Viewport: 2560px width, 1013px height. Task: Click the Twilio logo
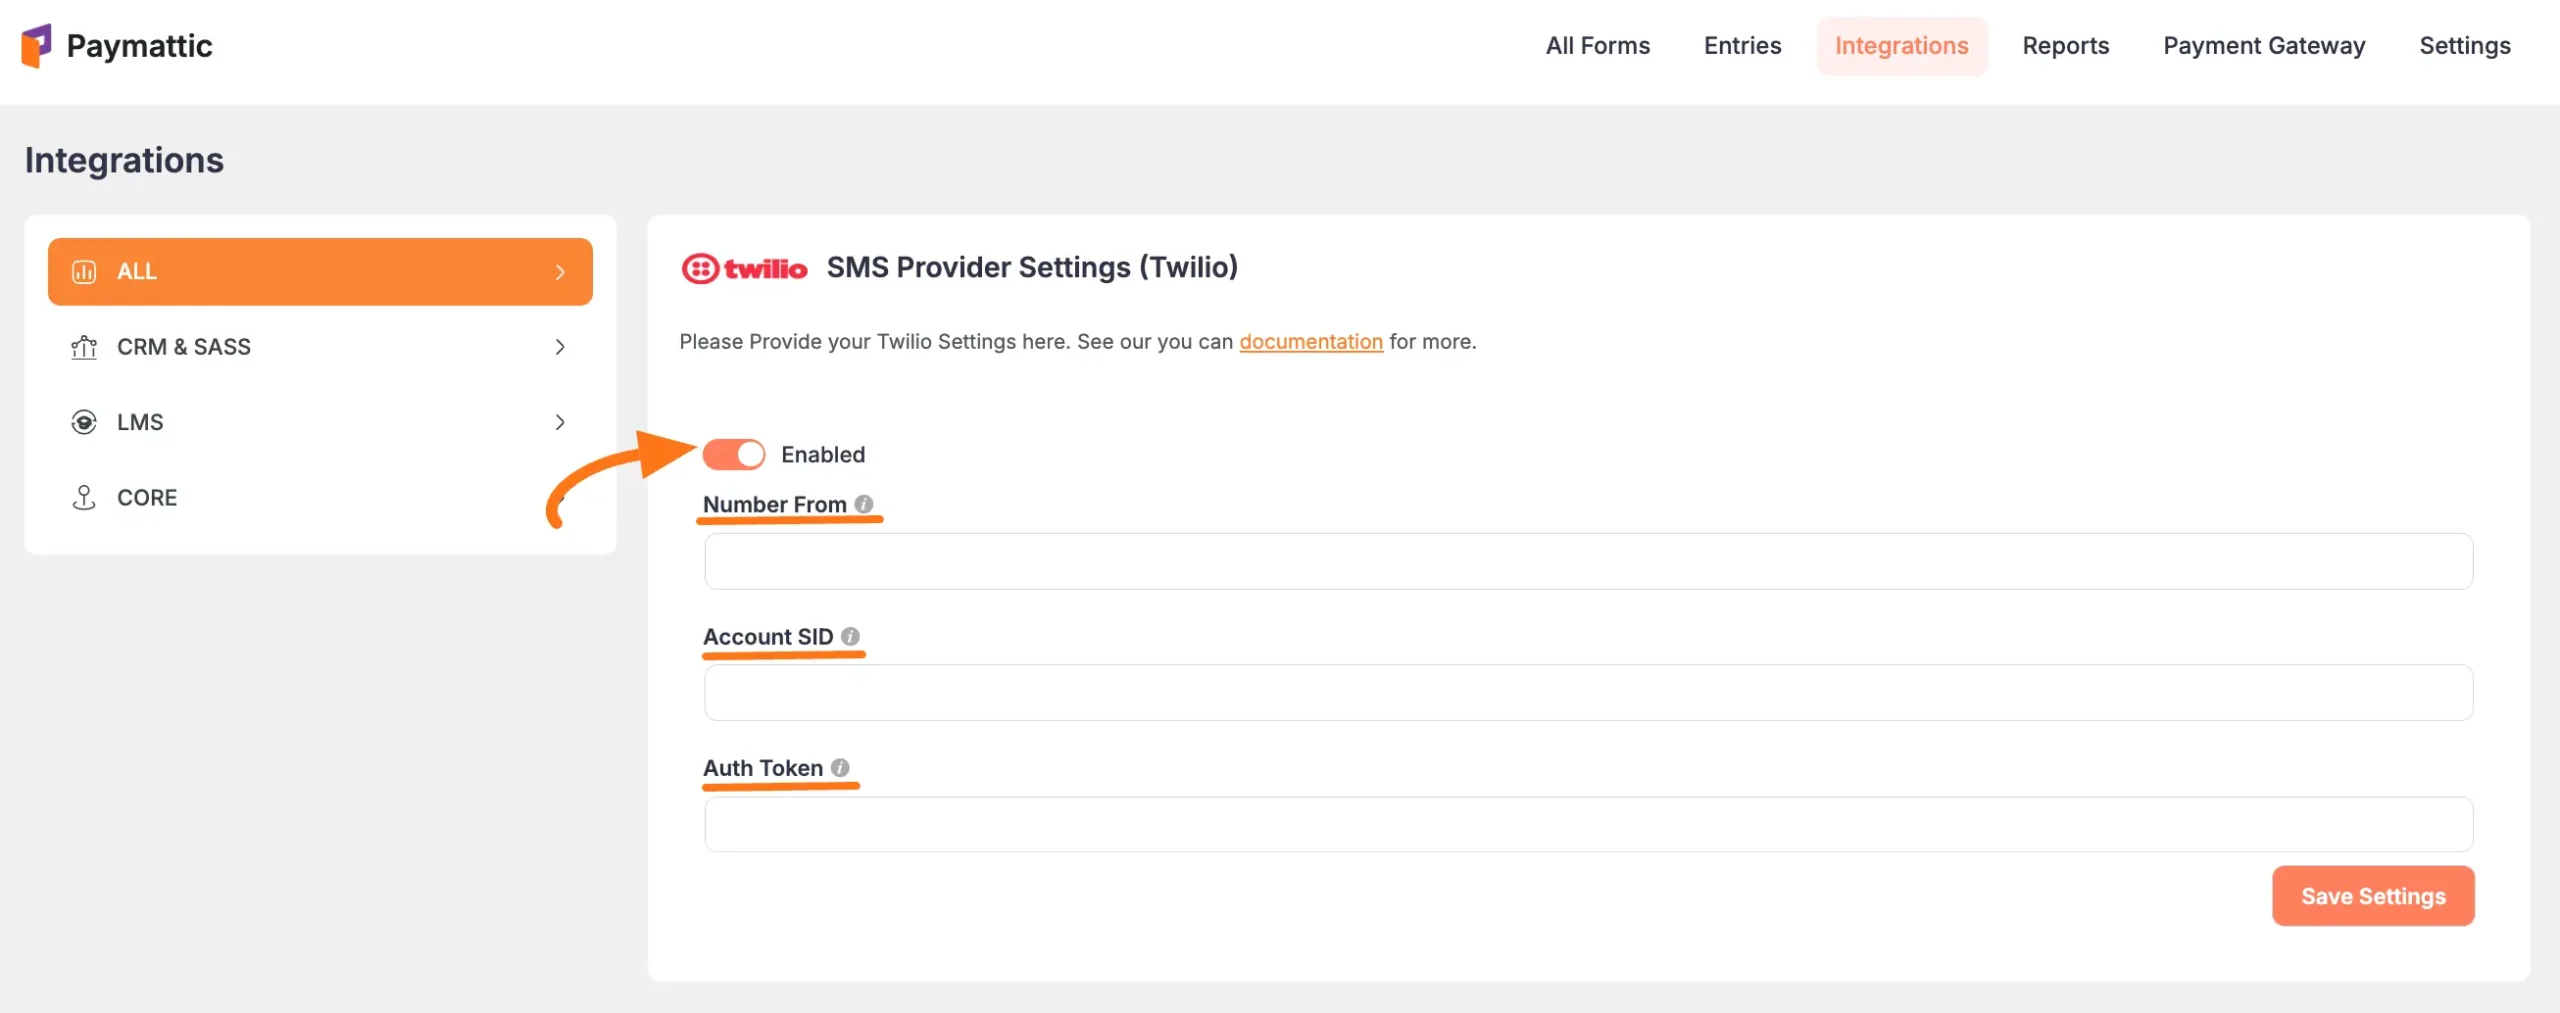[x=744, y=268]
